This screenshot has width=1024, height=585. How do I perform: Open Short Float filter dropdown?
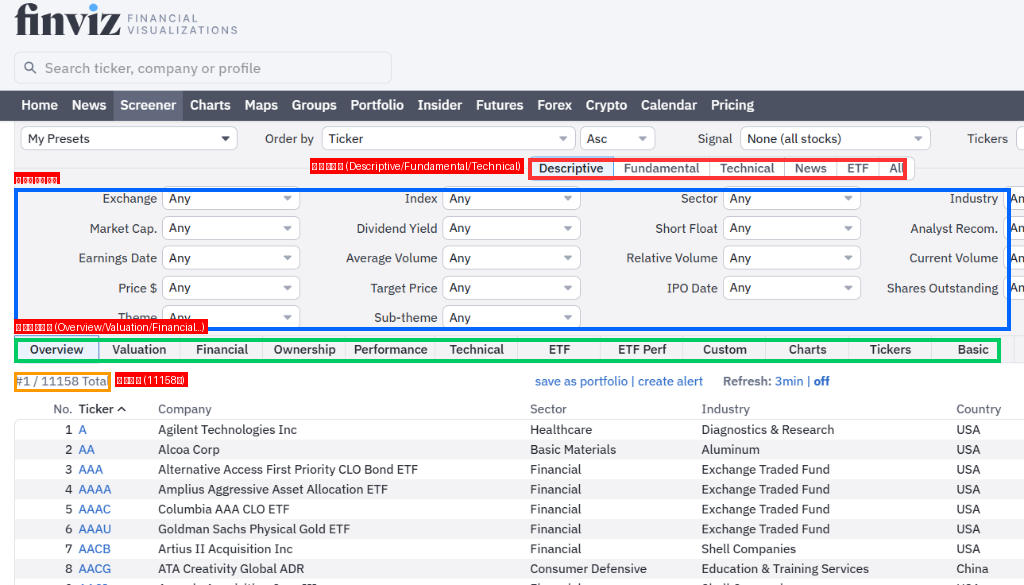click(792, 228)
